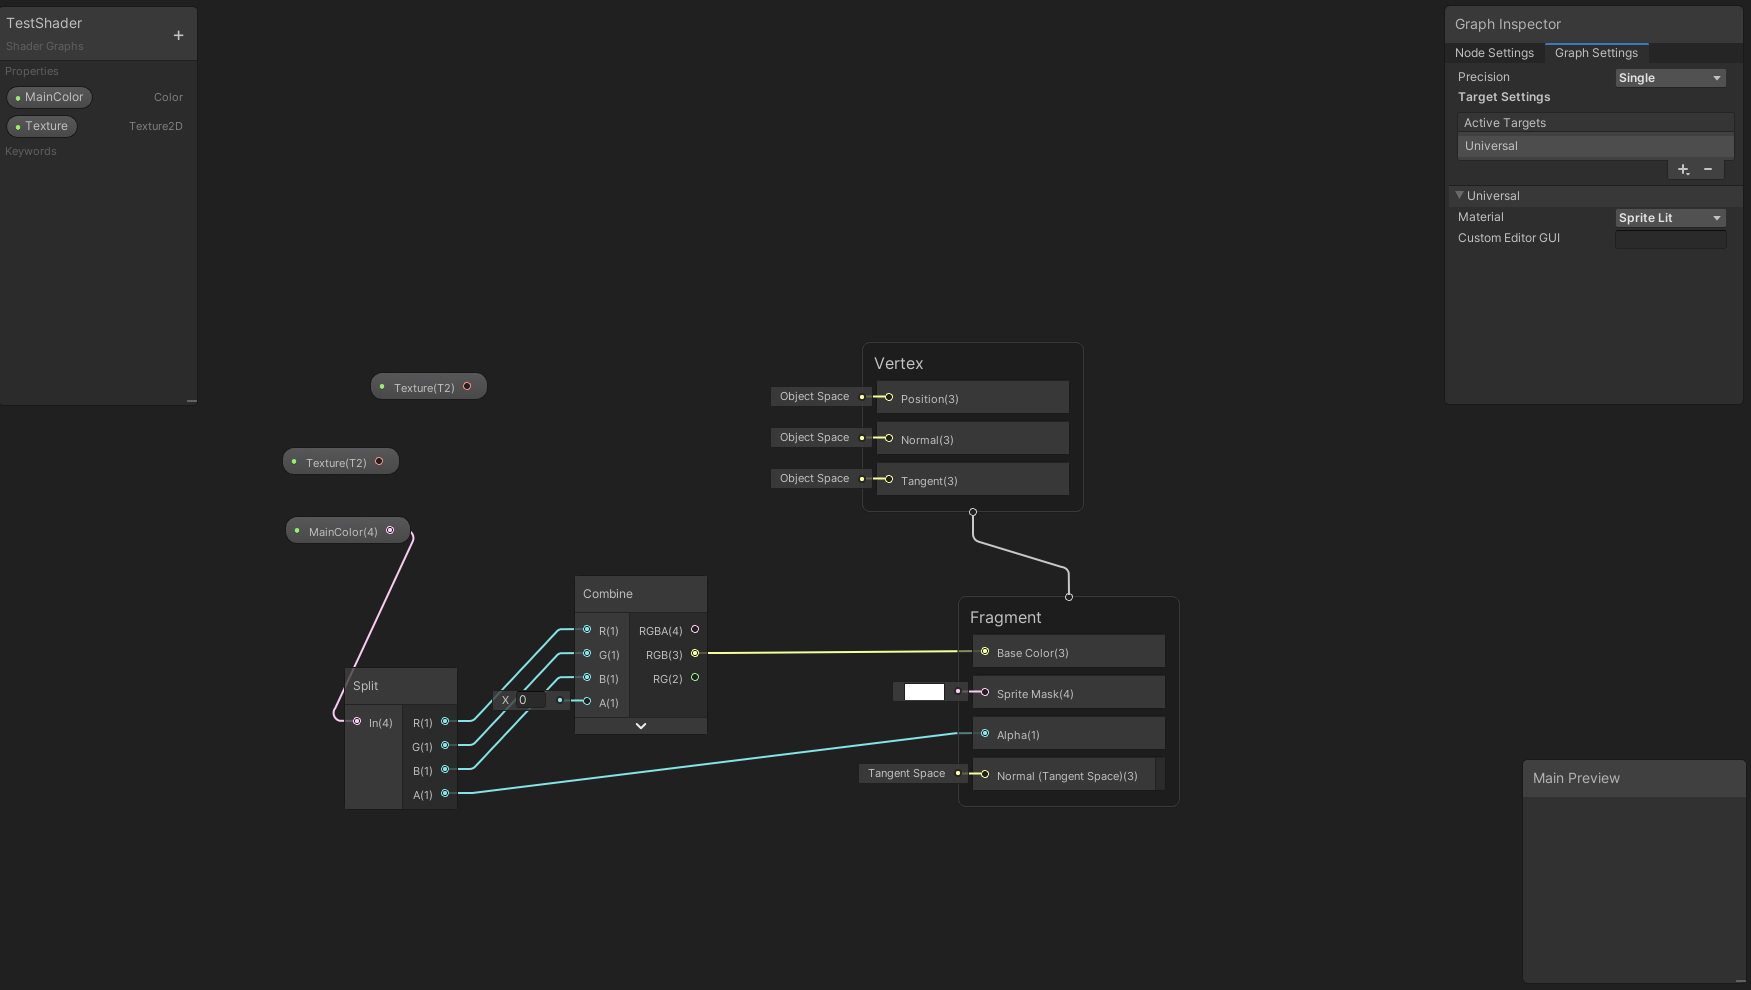Click the Shader Graphs subtitle text
Image resolution: width=1751 pixels, height=990 pixels.
coord(45,46)
